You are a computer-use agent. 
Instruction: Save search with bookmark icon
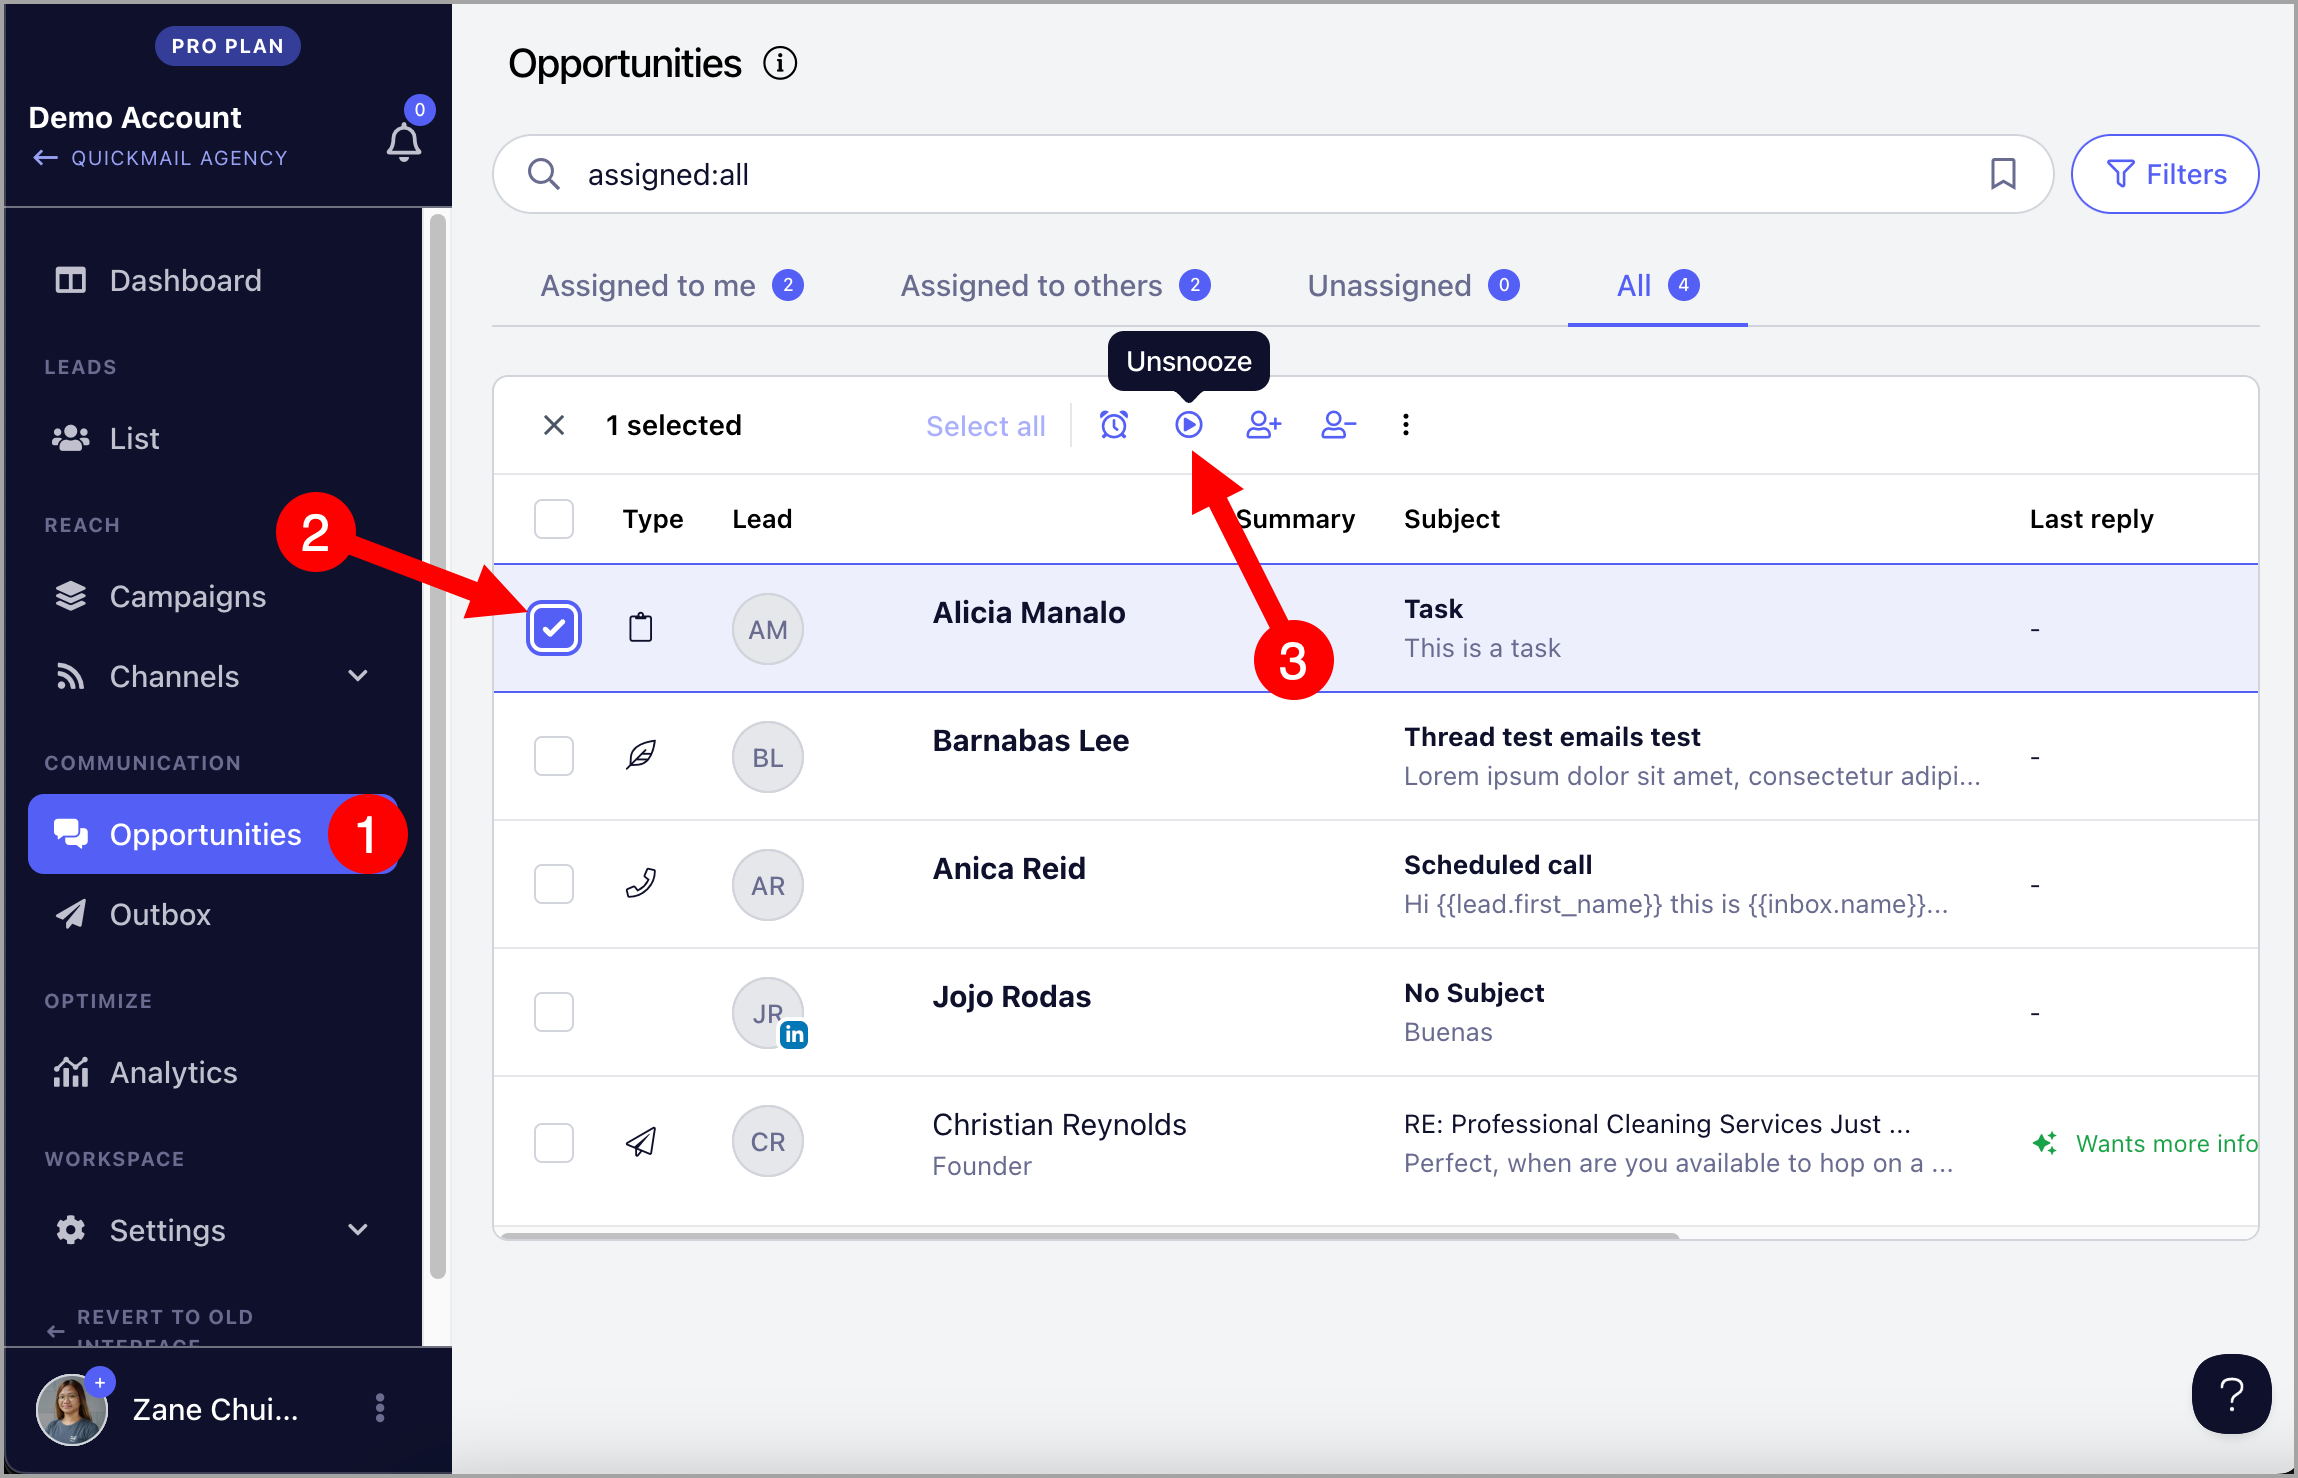(x=2003, y=174)
